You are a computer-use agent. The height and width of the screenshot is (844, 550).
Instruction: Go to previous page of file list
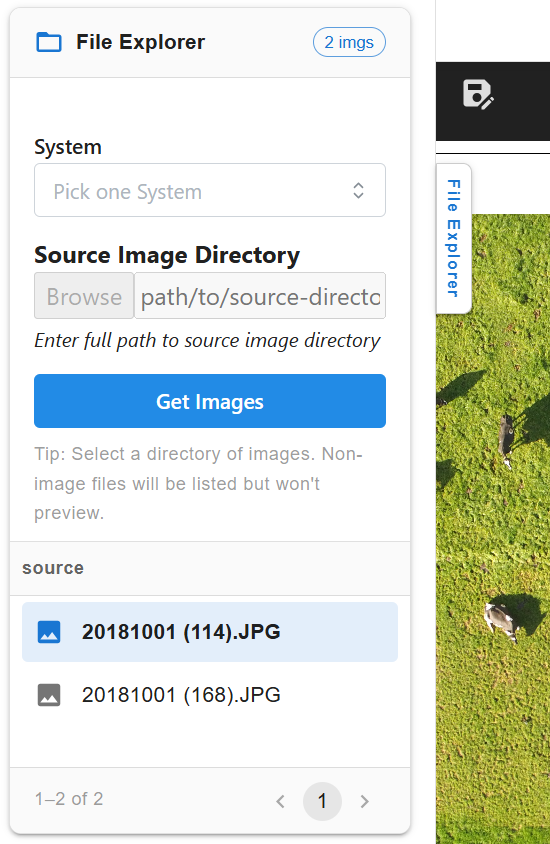(x=280, y=801)
